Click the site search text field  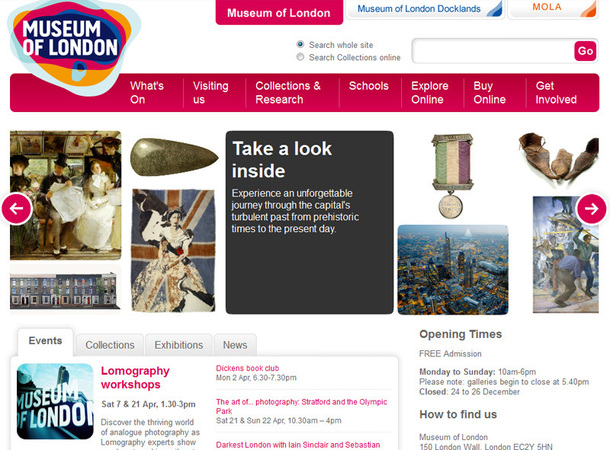pyautogui.click(x=492, y=51)
